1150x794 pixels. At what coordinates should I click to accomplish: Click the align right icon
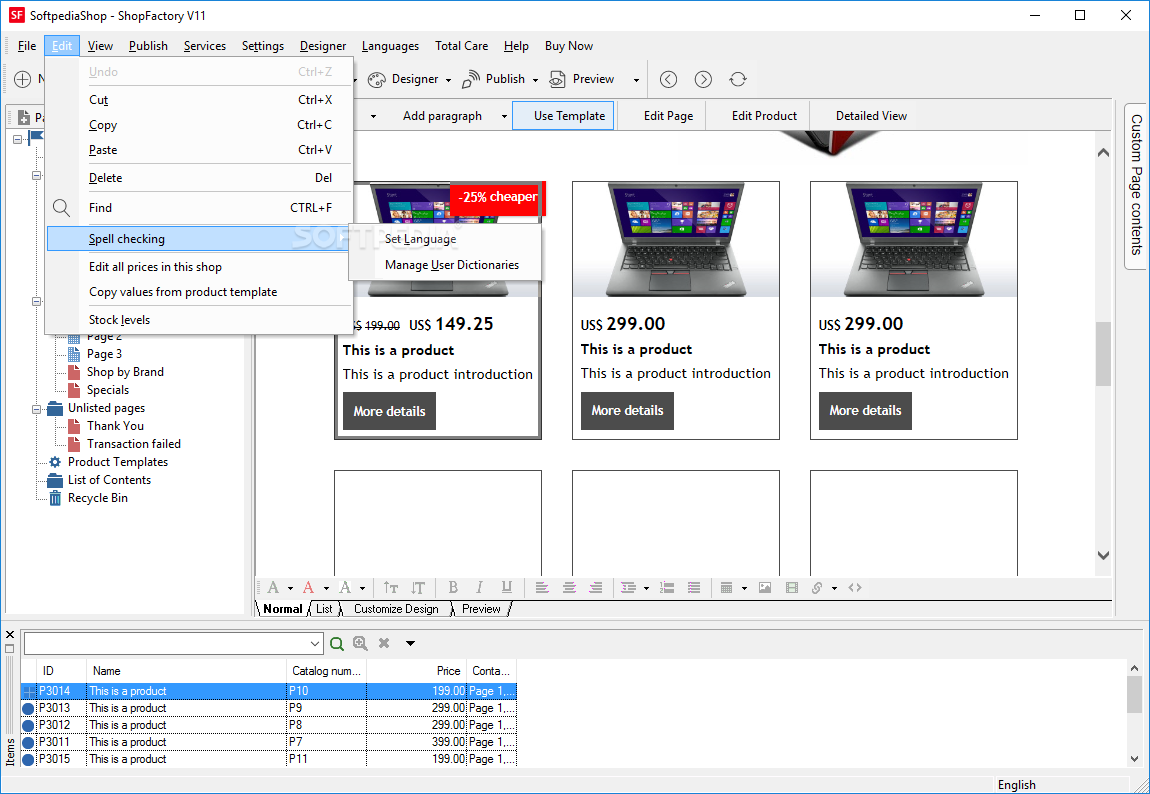click(596, 587)
